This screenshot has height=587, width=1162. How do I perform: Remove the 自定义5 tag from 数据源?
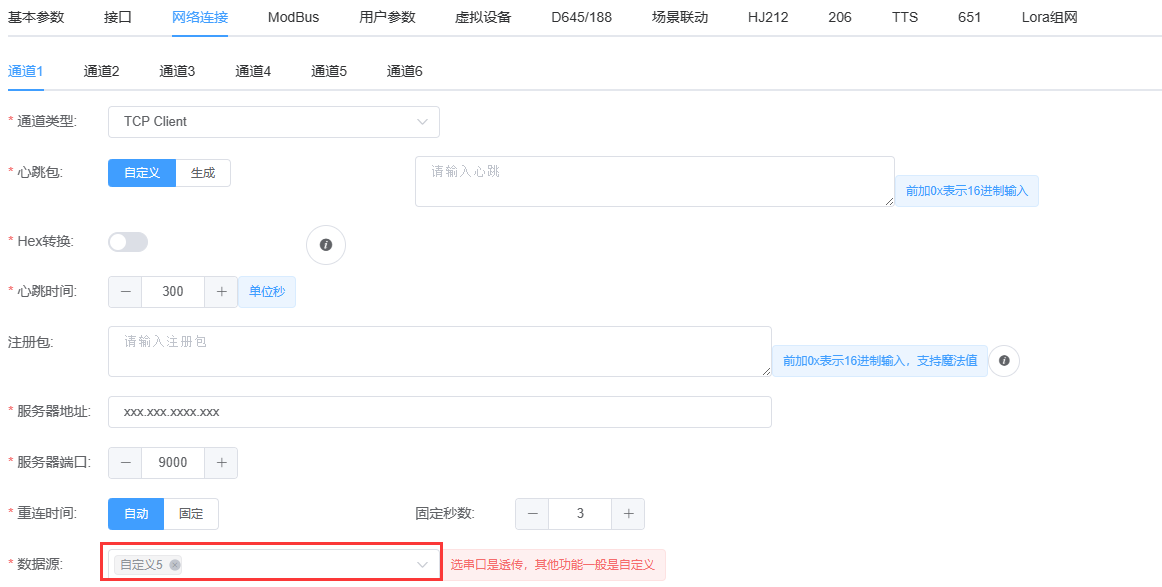[x=175, y=565]
